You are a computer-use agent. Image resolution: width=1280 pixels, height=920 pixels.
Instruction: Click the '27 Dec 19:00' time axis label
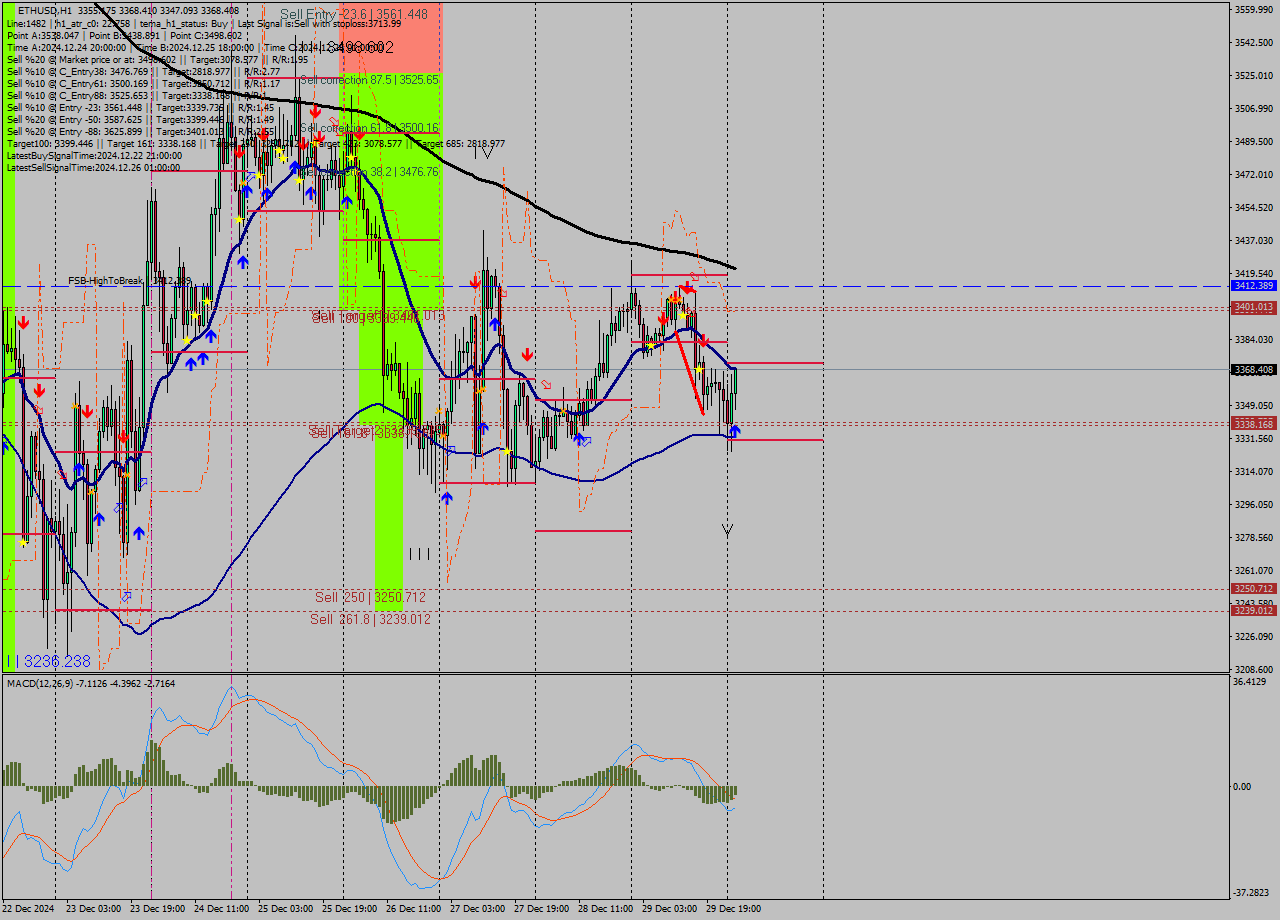pyautogui.click(x=541, y=909)
